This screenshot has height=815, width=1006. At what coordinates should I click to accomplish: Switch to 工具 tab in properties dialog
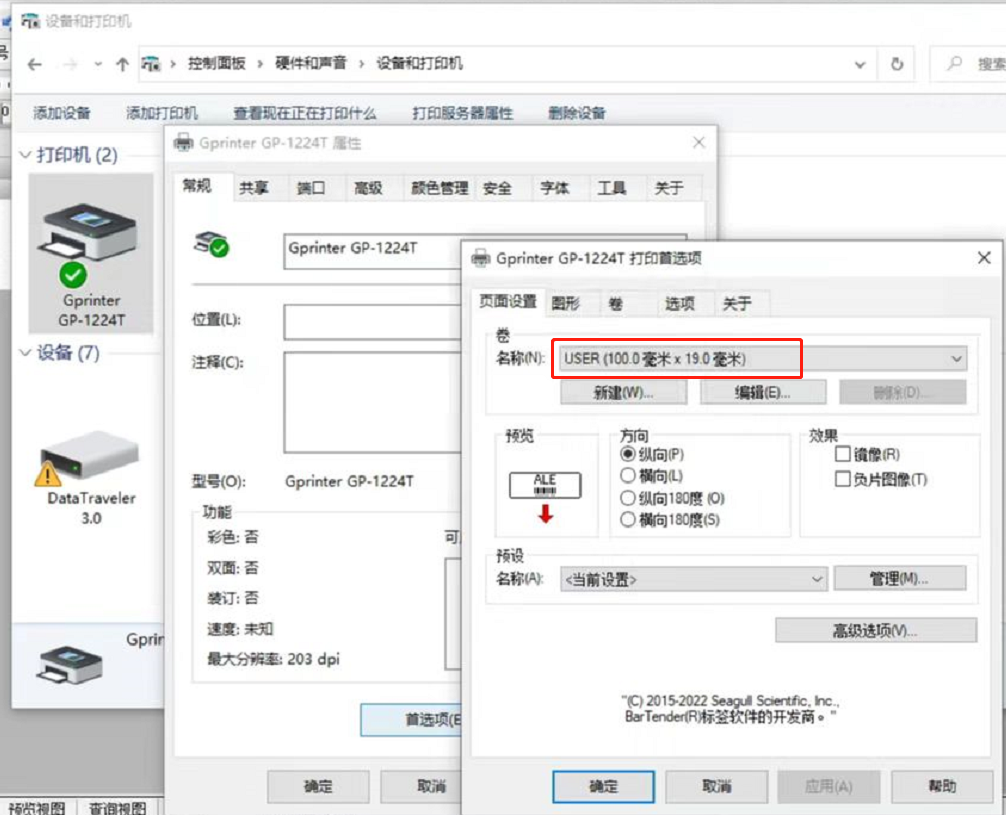[611, 188]
